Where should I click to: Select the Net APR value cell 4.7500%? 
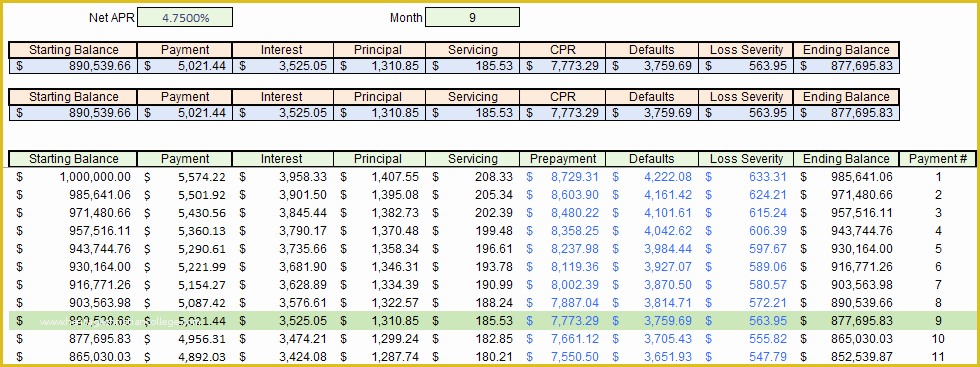pyautogui.click(x=185, y=18)
